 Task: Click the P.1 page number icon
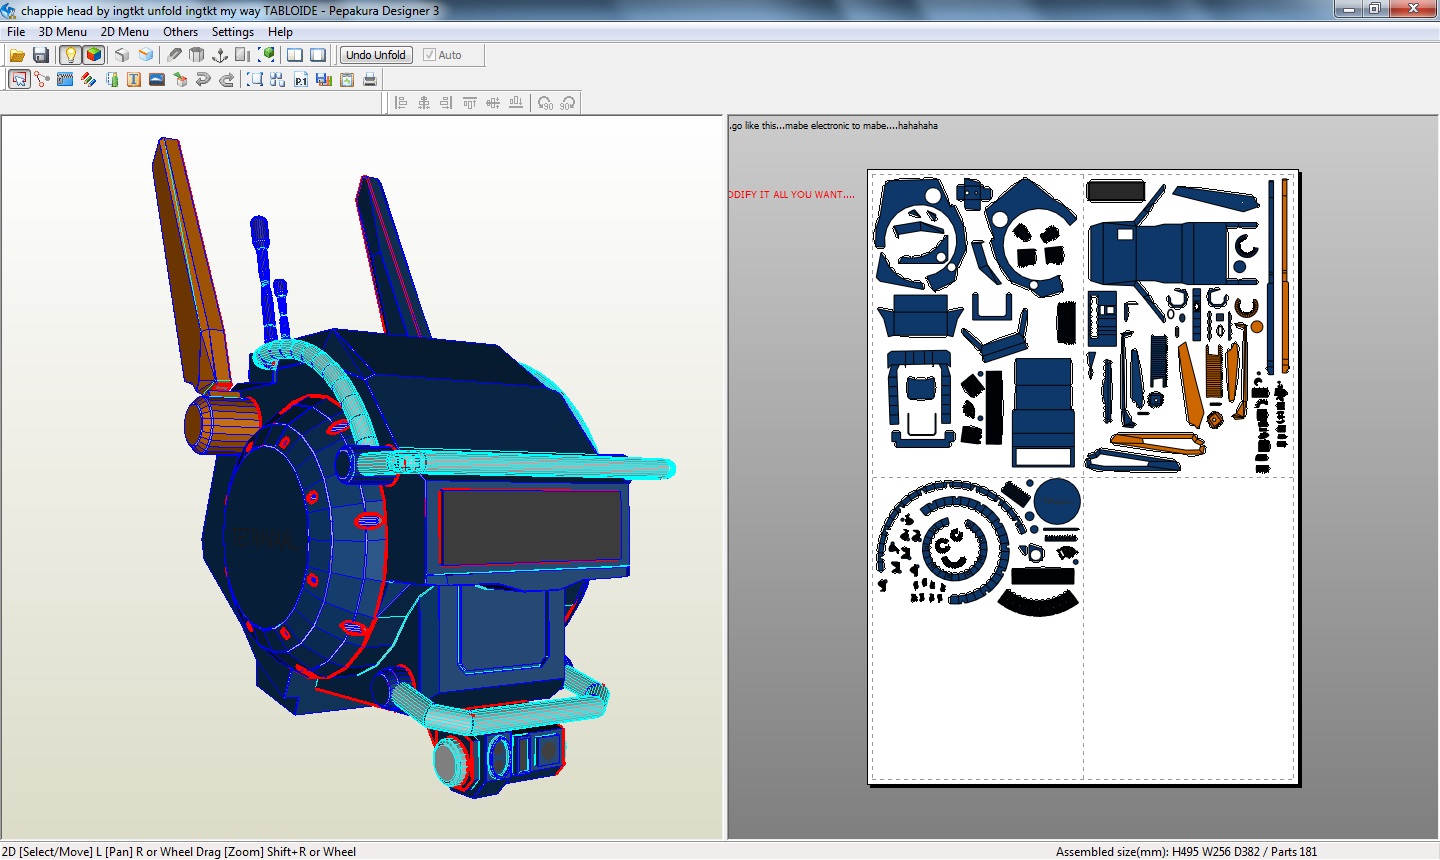pos(301,79)
